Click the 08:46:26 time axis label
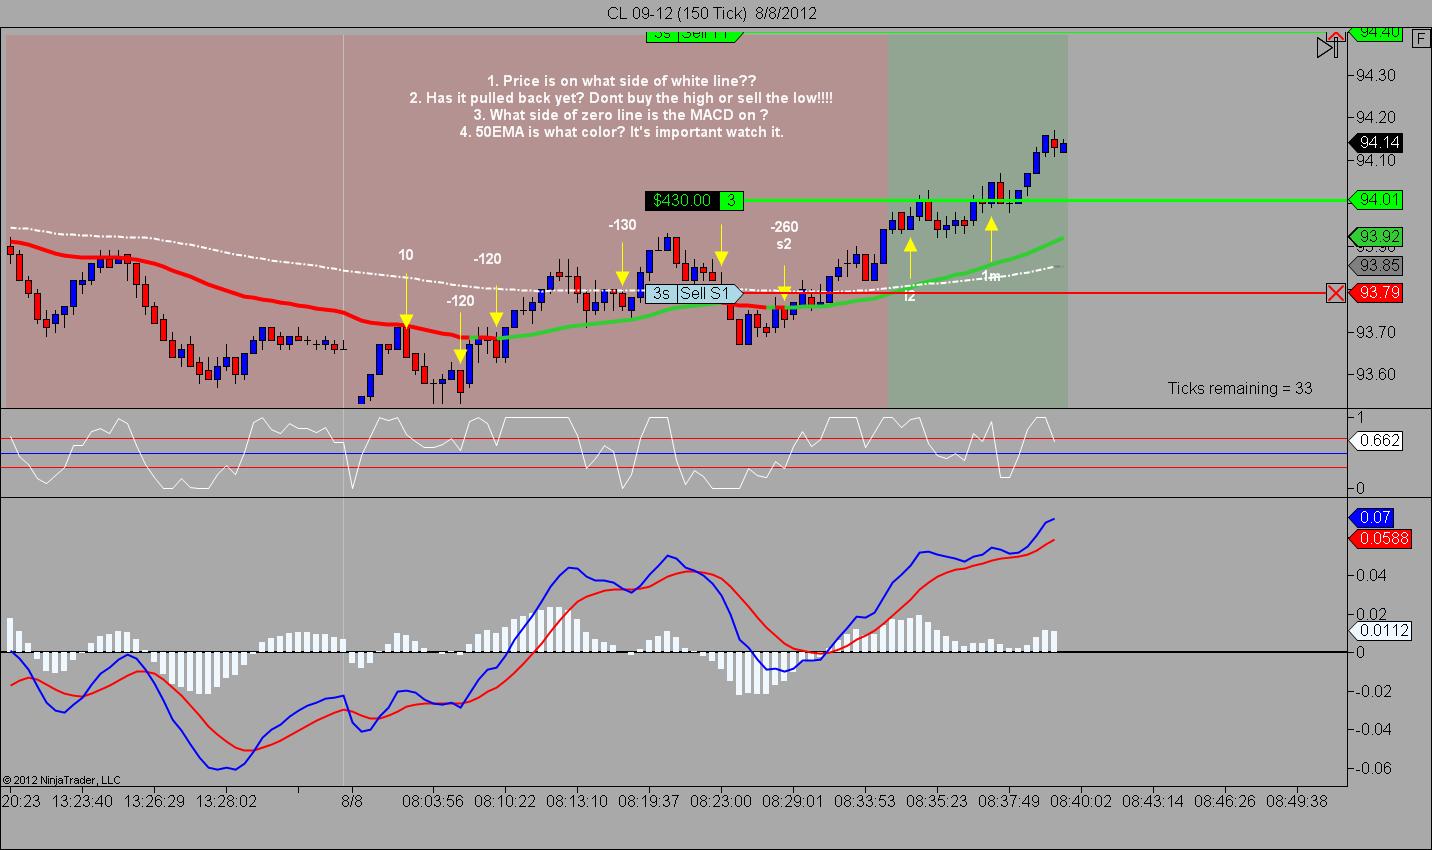Image resolution: width=1432 pixels, height=850 pixels. coord(1225,801)
